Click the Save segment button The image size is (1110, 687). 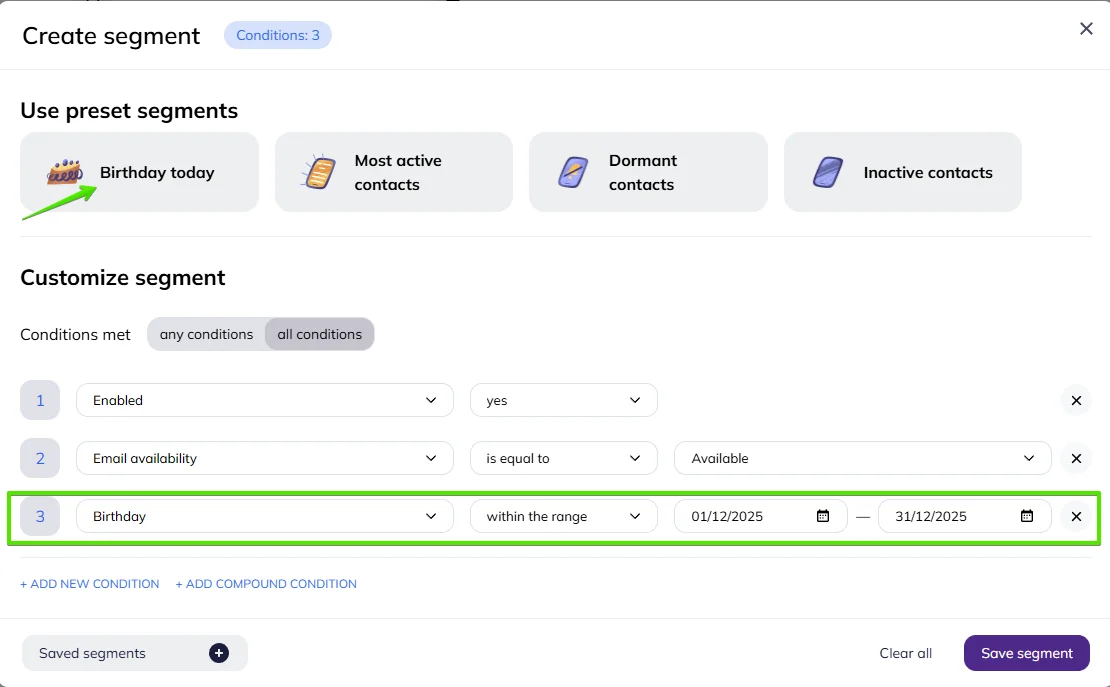[1026, 653]
